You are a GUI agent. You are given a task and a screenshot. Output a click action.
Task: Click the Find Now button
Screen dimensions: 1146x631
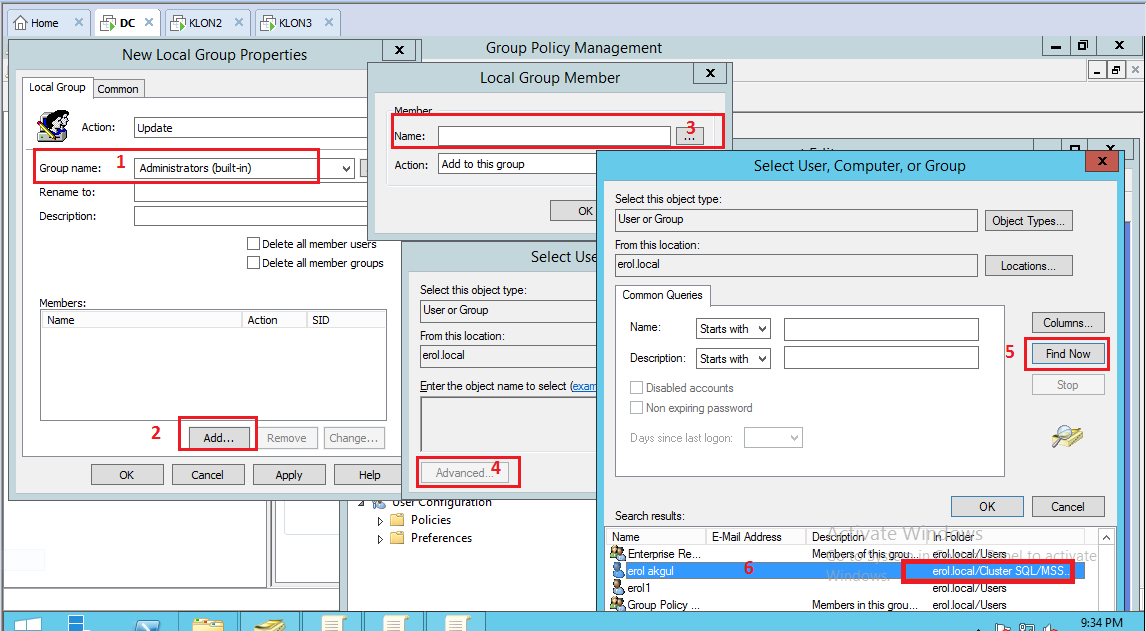pos(1067,354)
